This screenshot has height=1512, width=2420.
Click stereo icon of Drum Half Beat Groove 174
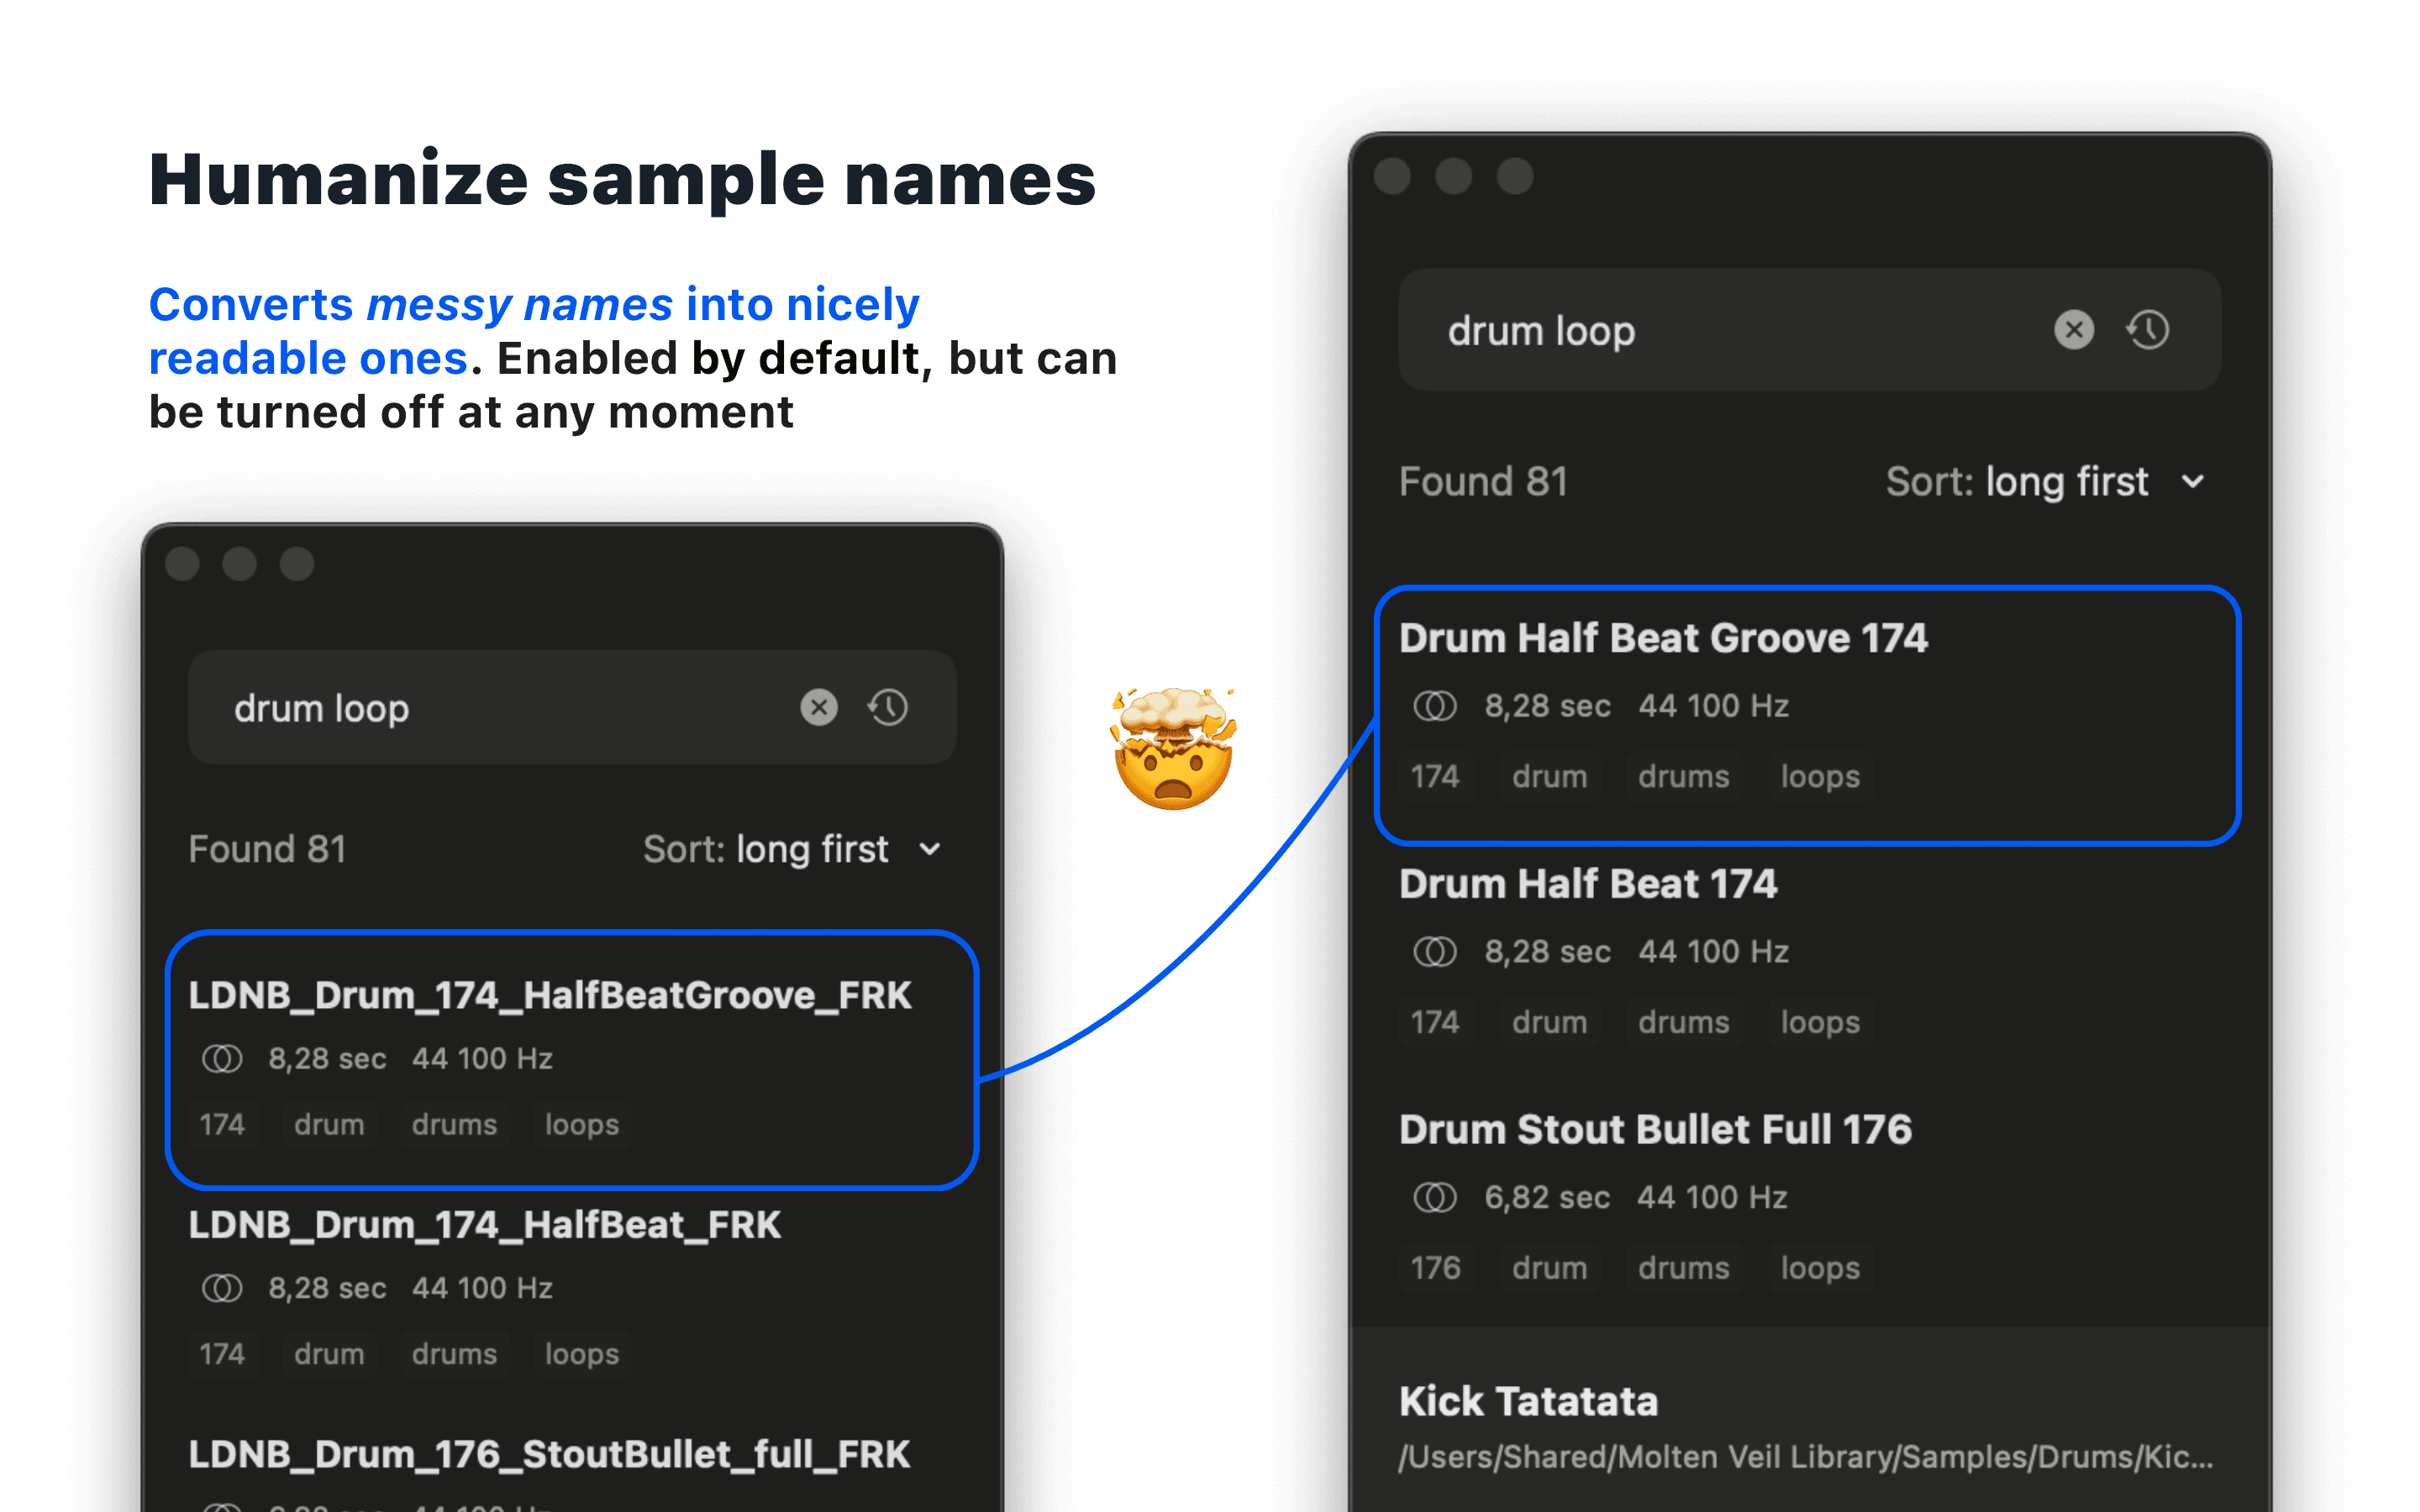(x=1434, y=706)
